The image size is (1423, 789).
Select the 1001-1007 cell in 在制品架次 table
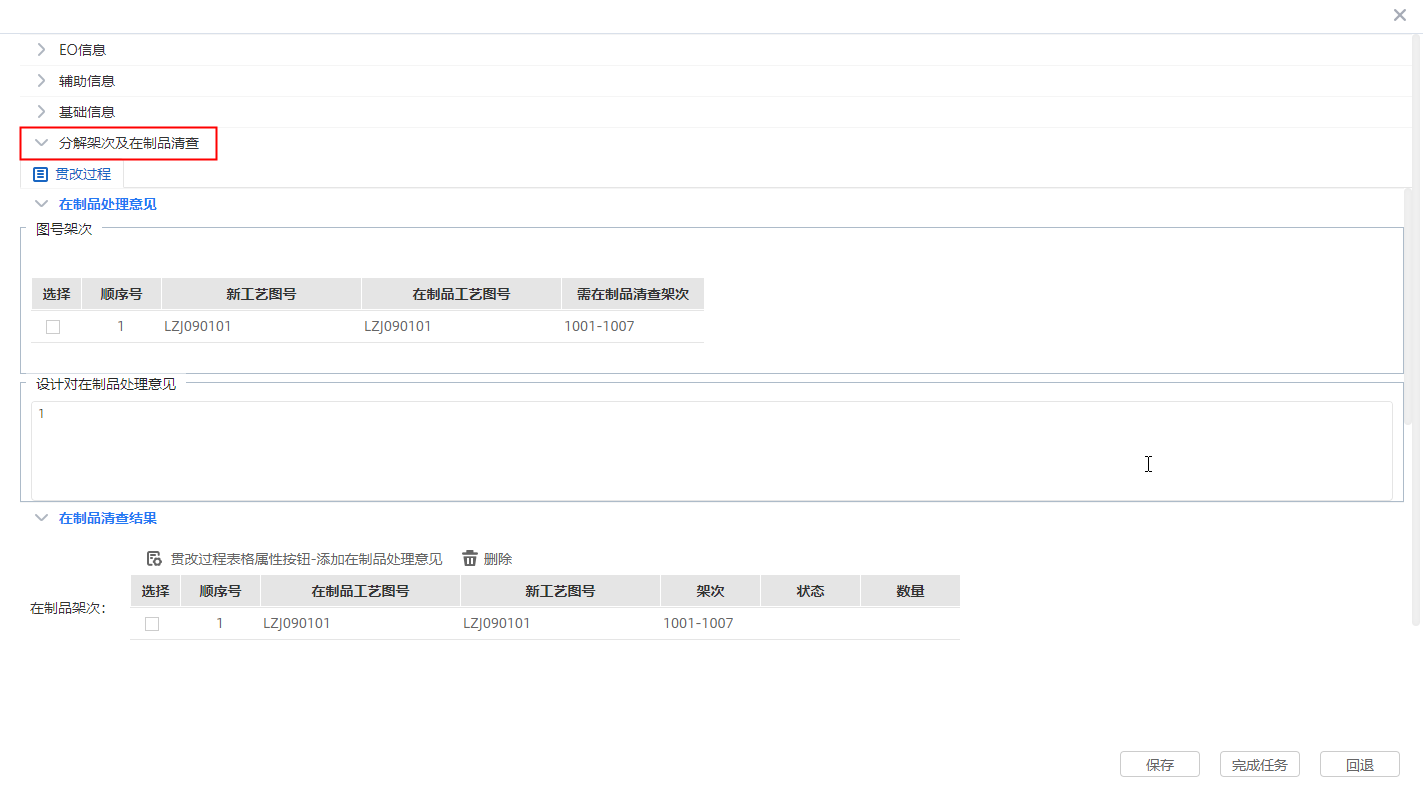tap(698, 623)
